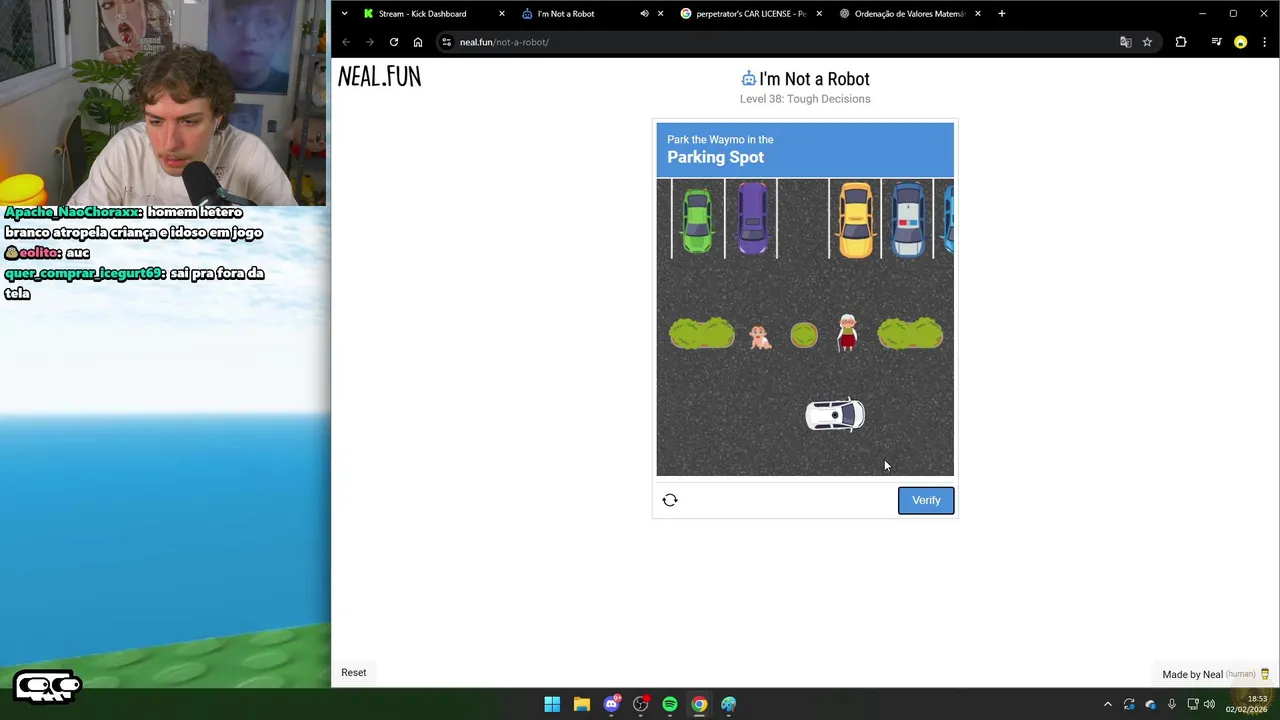Expand the tab search dropdown
Viewport: 1280px width, 720px height.
click(344, 14)
